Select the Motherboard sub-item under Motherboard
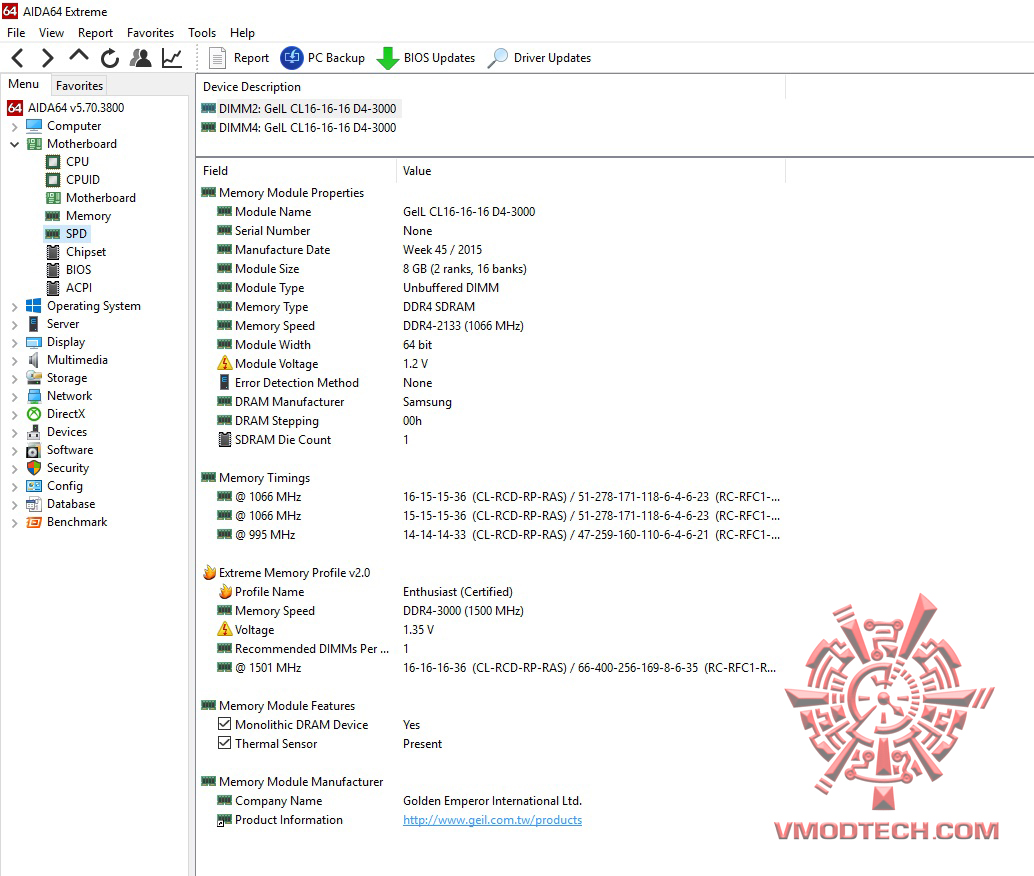Screen dimensions: 1034x876 (90, 198)
